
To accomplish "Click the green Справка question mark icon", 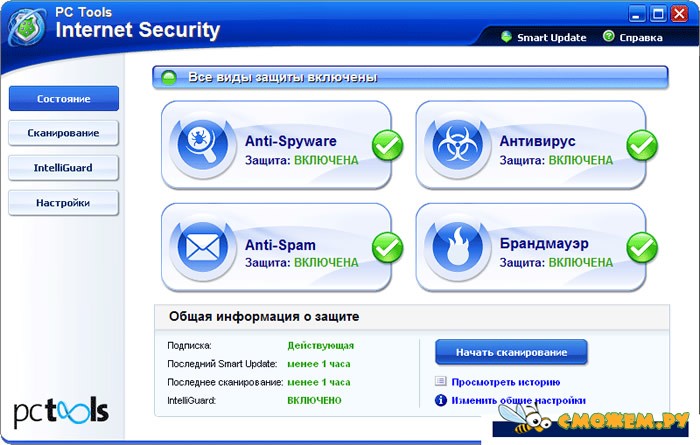I will tap(608, 36).
